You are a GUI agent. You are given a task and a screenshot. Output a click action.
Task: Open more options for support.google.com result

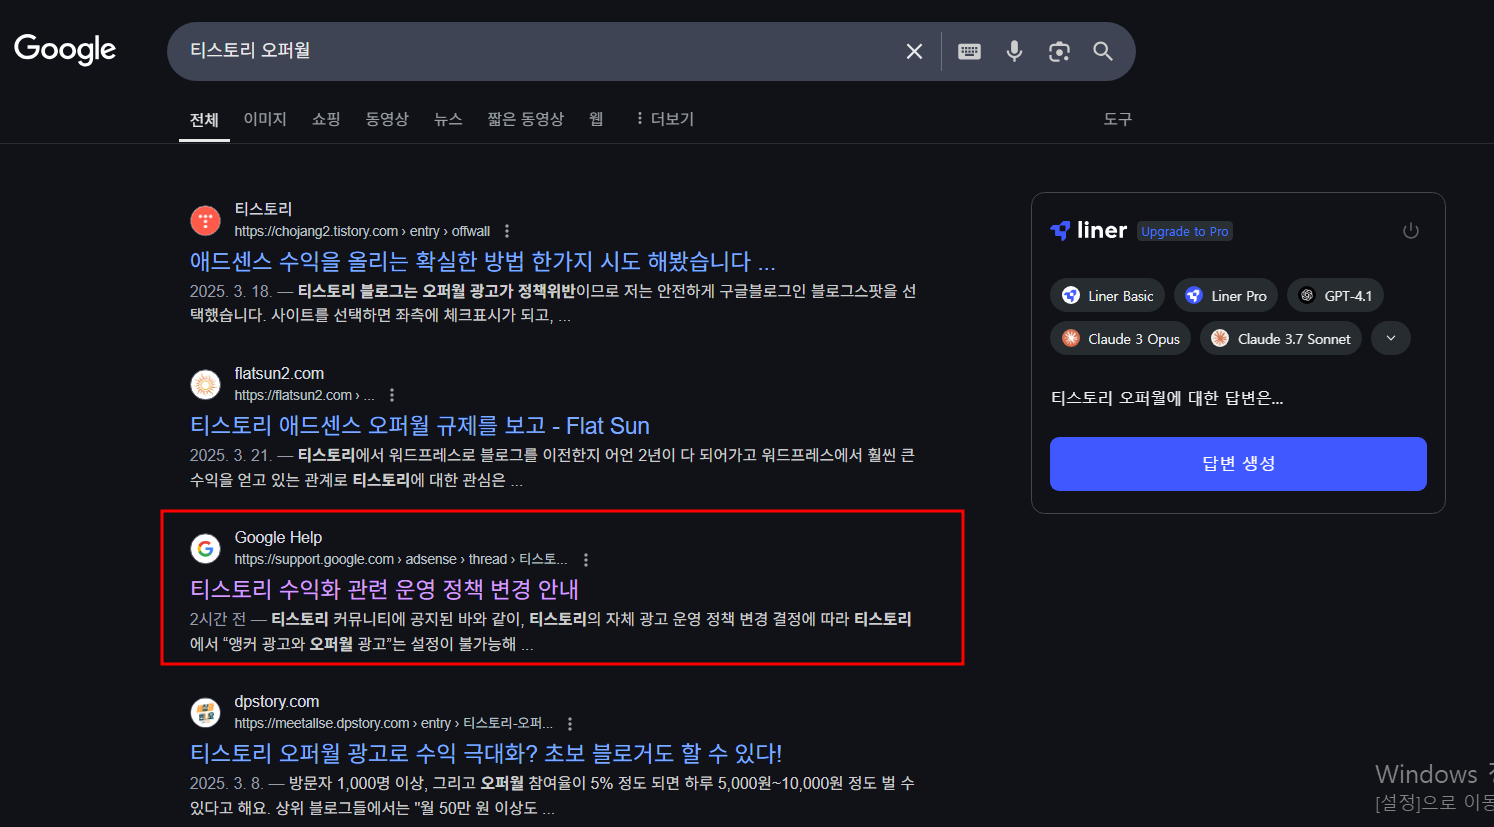click(x=586, y=560)
